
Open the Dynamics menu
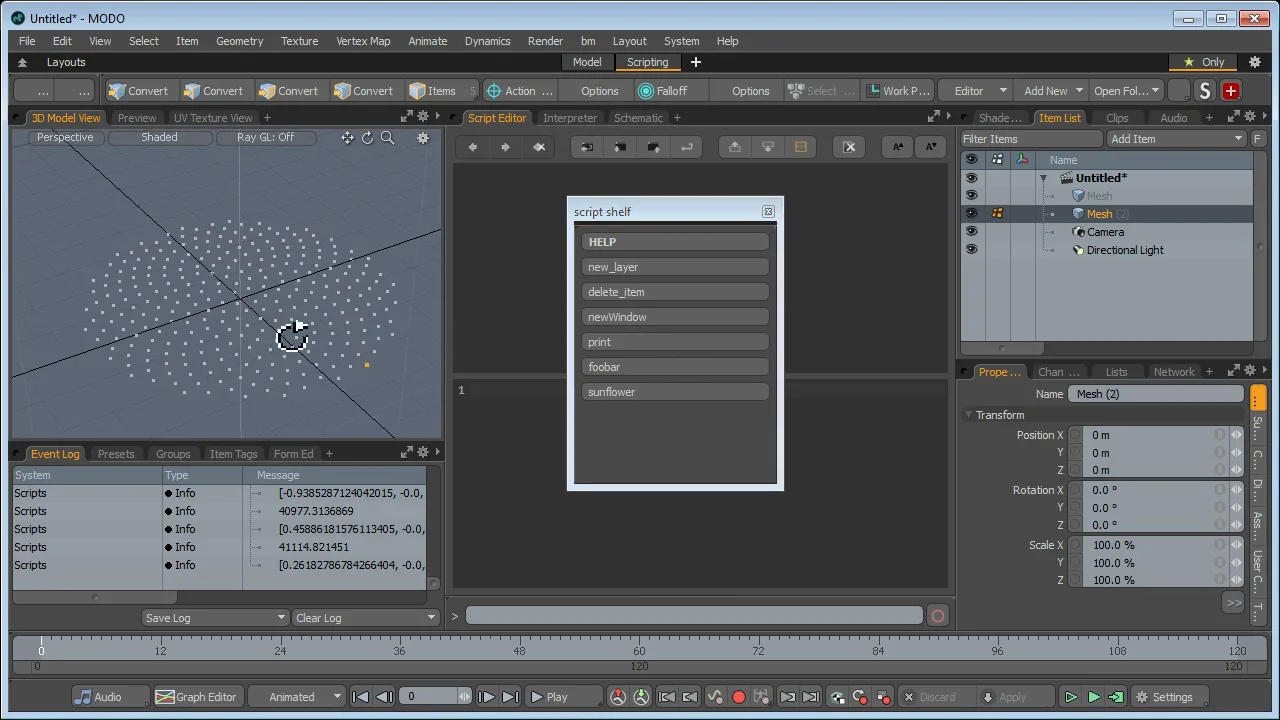(x=487, y=41)
